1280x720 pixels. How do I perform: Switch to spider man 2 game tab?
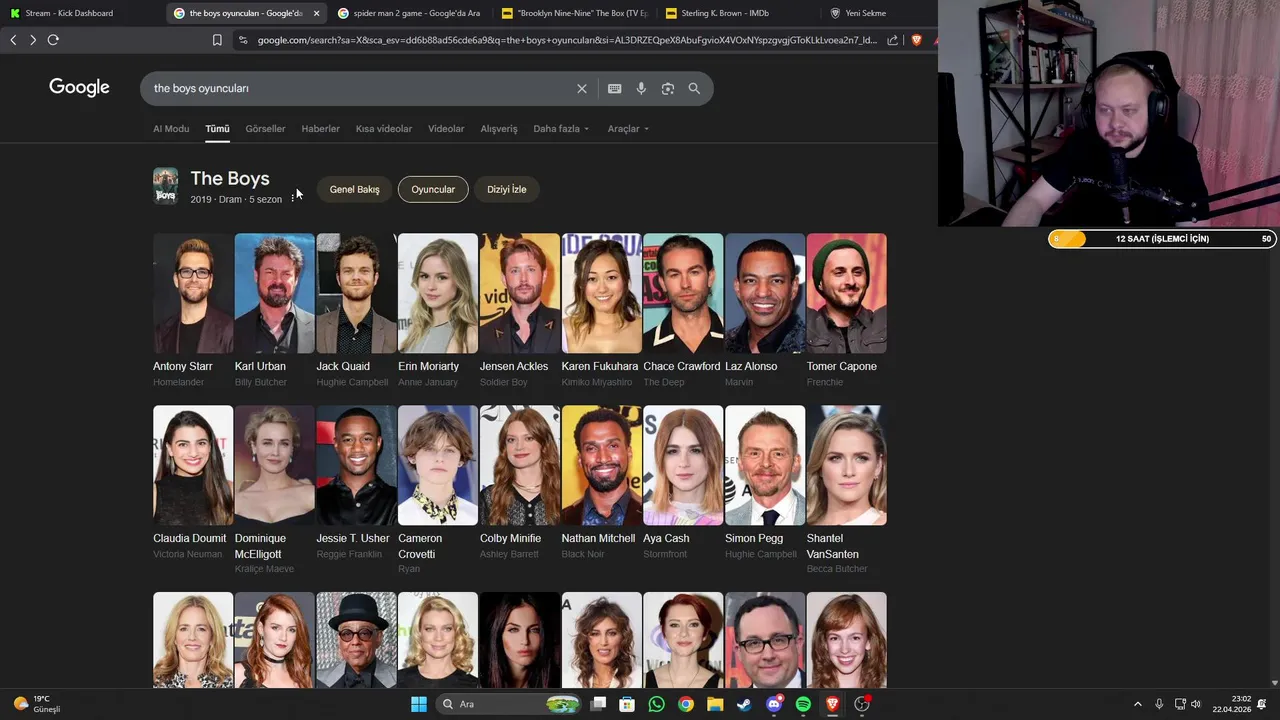(410, 13)
